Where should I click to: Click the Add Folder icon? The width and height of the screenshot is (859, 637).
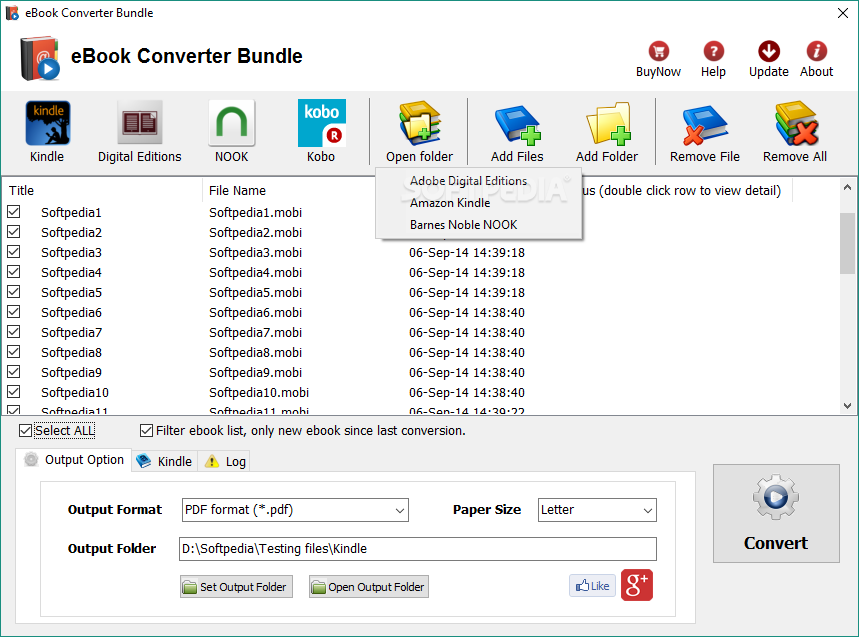tap(608, 124)
